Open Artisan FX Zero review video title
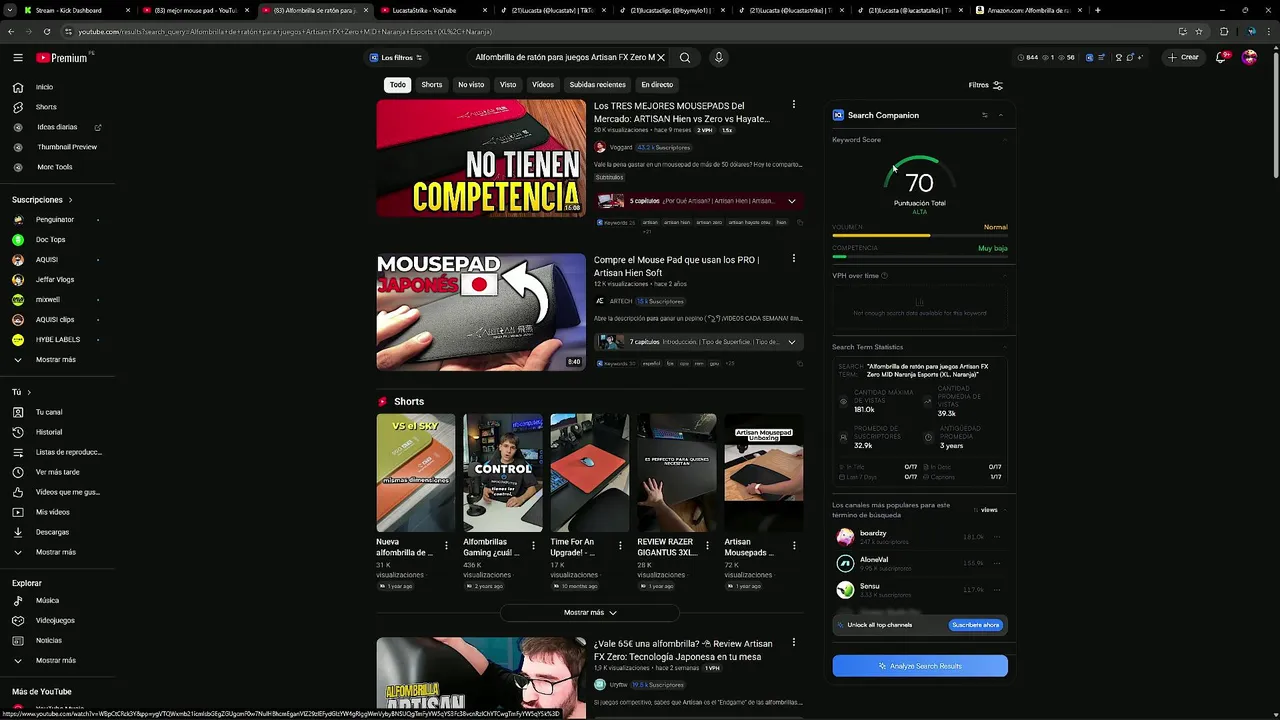The height and width of the screenshot is (720, 1280). tap(683, 650)
